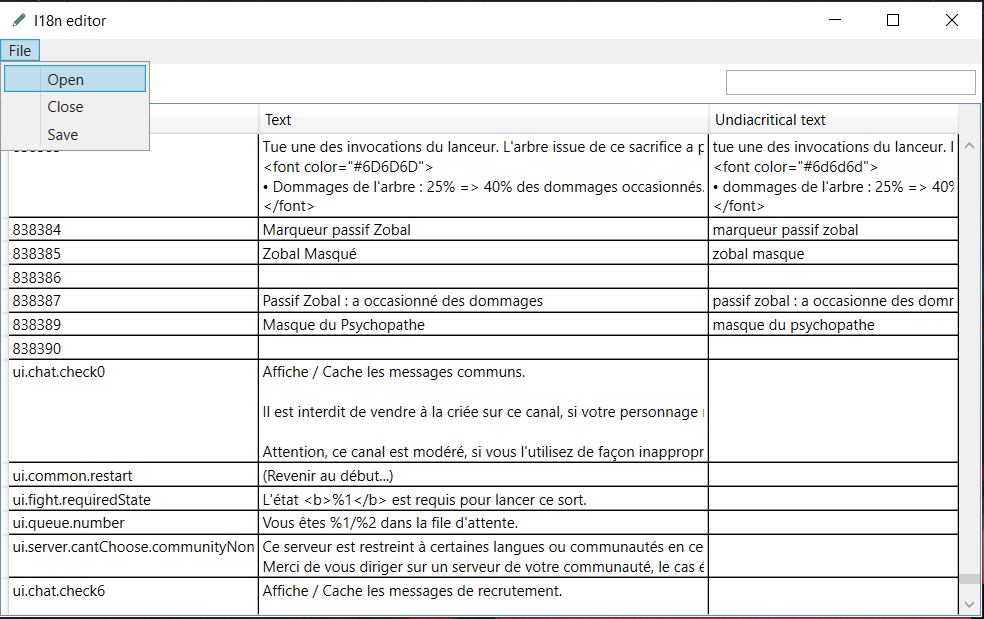Choose Open from the File menu

75,79
